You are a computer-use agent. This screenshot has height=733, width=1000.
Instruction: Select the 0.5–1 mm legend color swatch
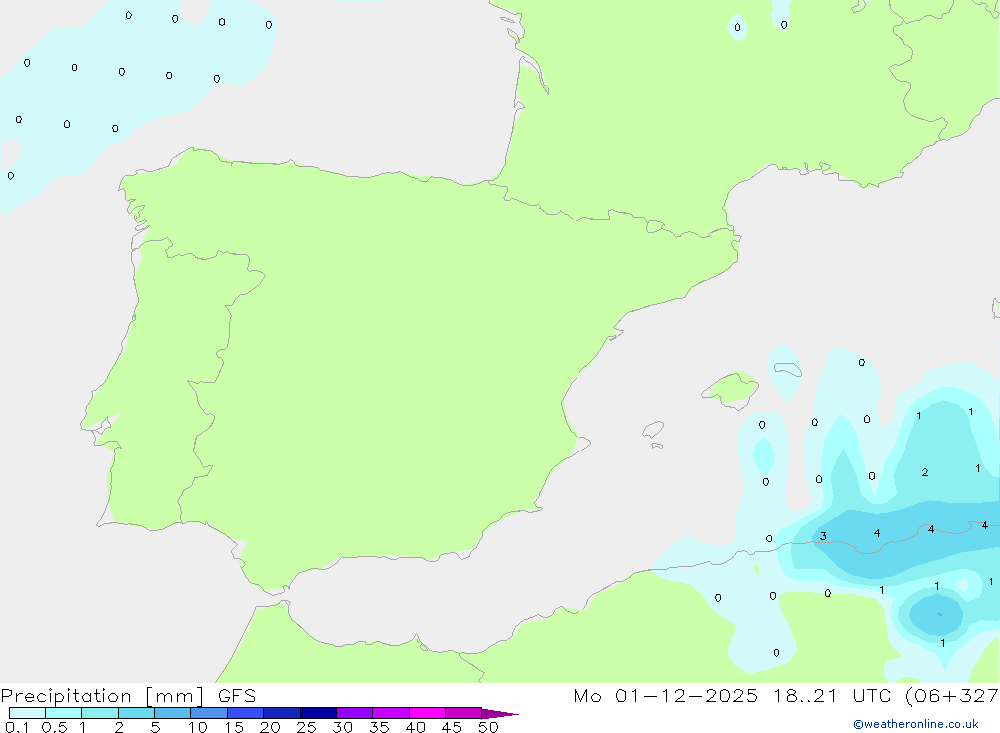(x=64, y=713)
